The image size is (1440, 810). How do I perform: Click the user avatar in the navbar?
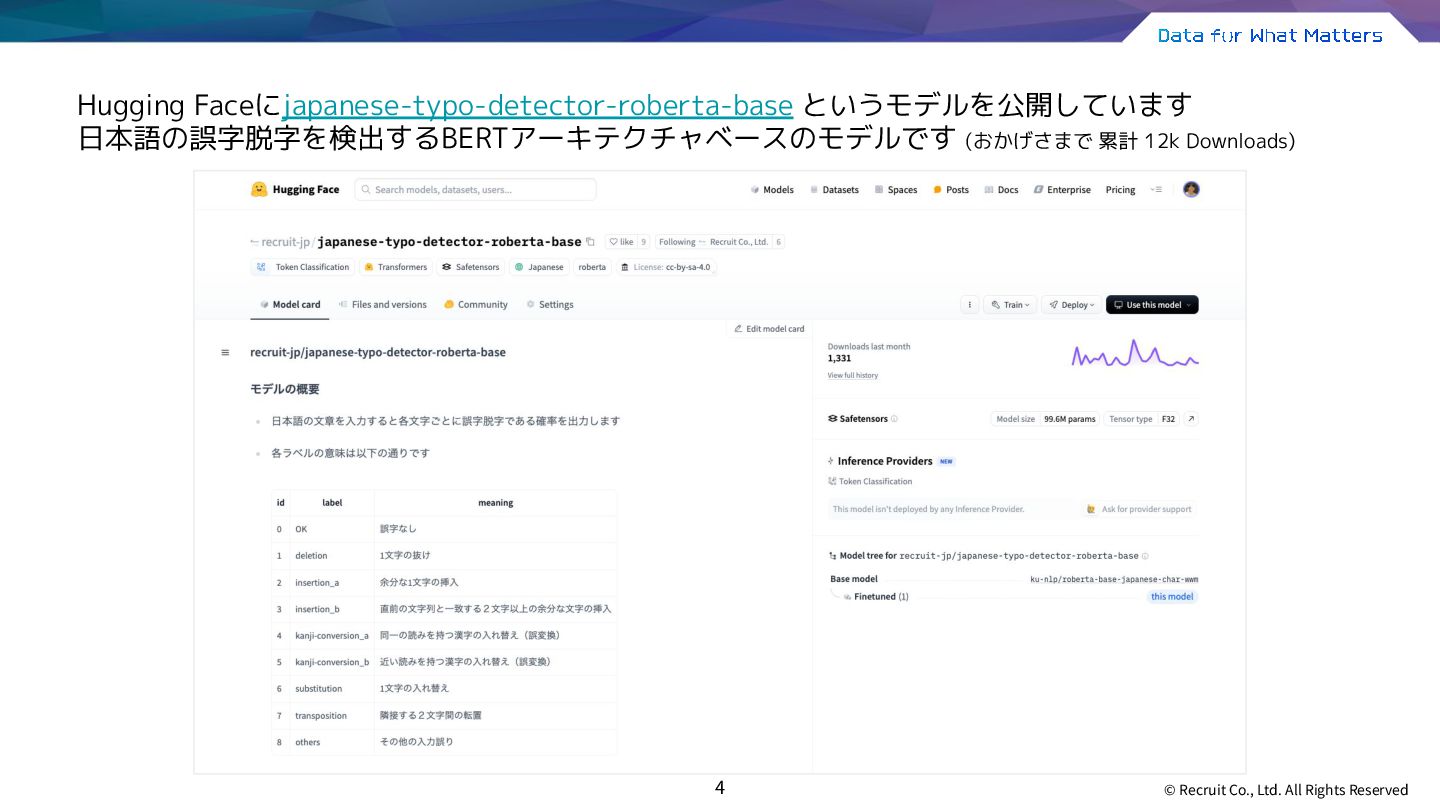click(x=1191, y=189)
